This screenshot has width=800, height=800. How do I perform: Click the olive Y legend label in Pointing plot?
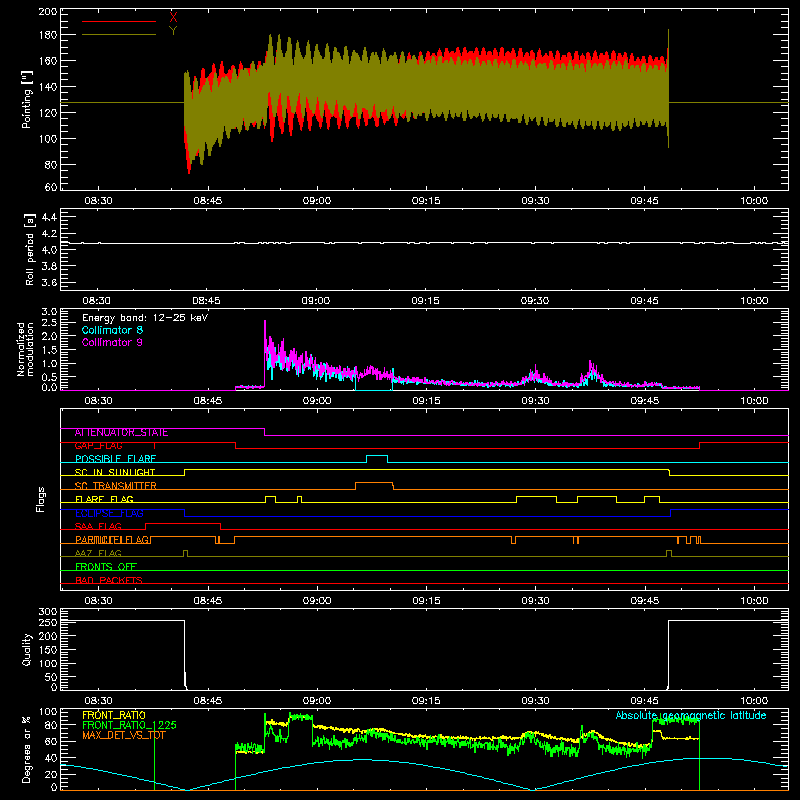[x=173, y=31]
